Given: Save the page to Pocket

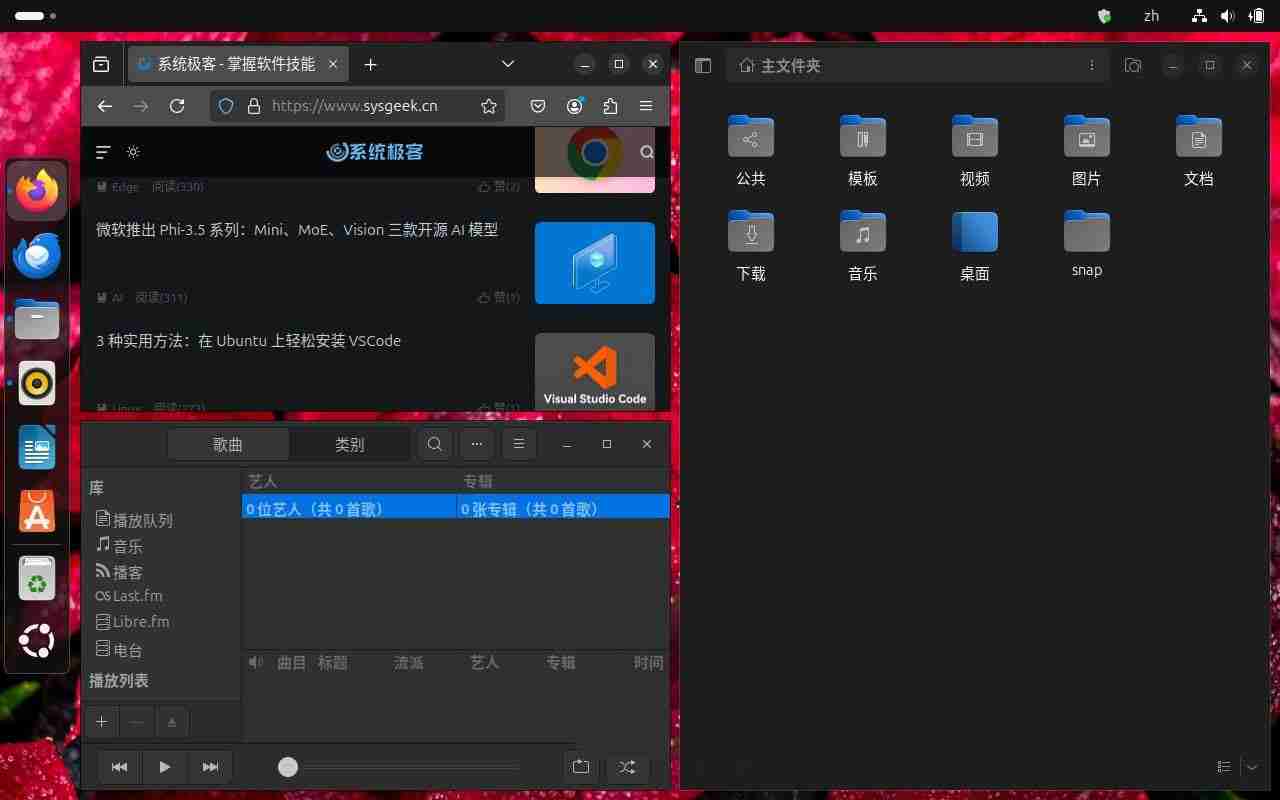Looking at the screenshot, I should (538, 106).
